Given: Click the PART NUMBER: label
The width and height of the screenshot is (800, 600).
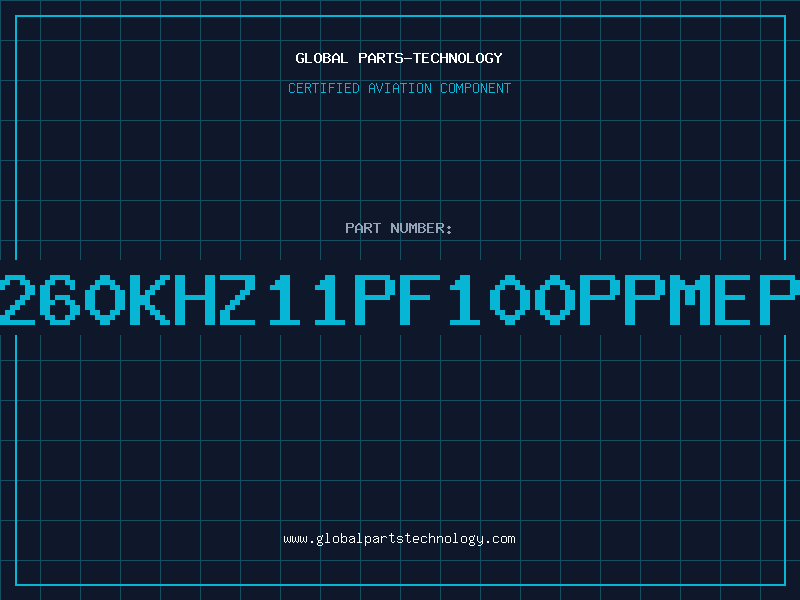Looking at the screenshot, I should pos(399,228).
